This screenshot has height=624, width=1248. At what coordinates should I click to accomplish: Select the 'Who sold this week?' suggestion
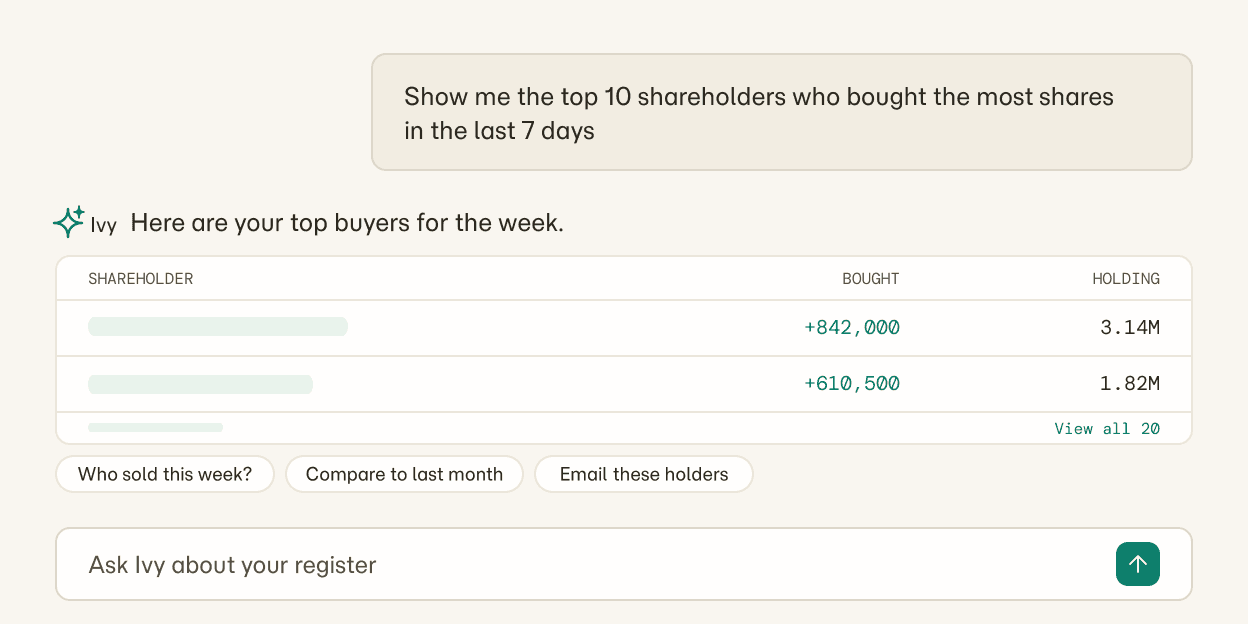[x=165, y=474]
